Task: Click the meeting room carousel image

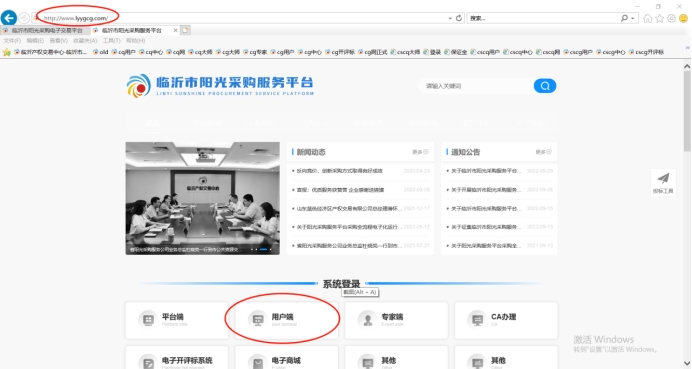Action: pyautogui.click(x=203, y=198)
